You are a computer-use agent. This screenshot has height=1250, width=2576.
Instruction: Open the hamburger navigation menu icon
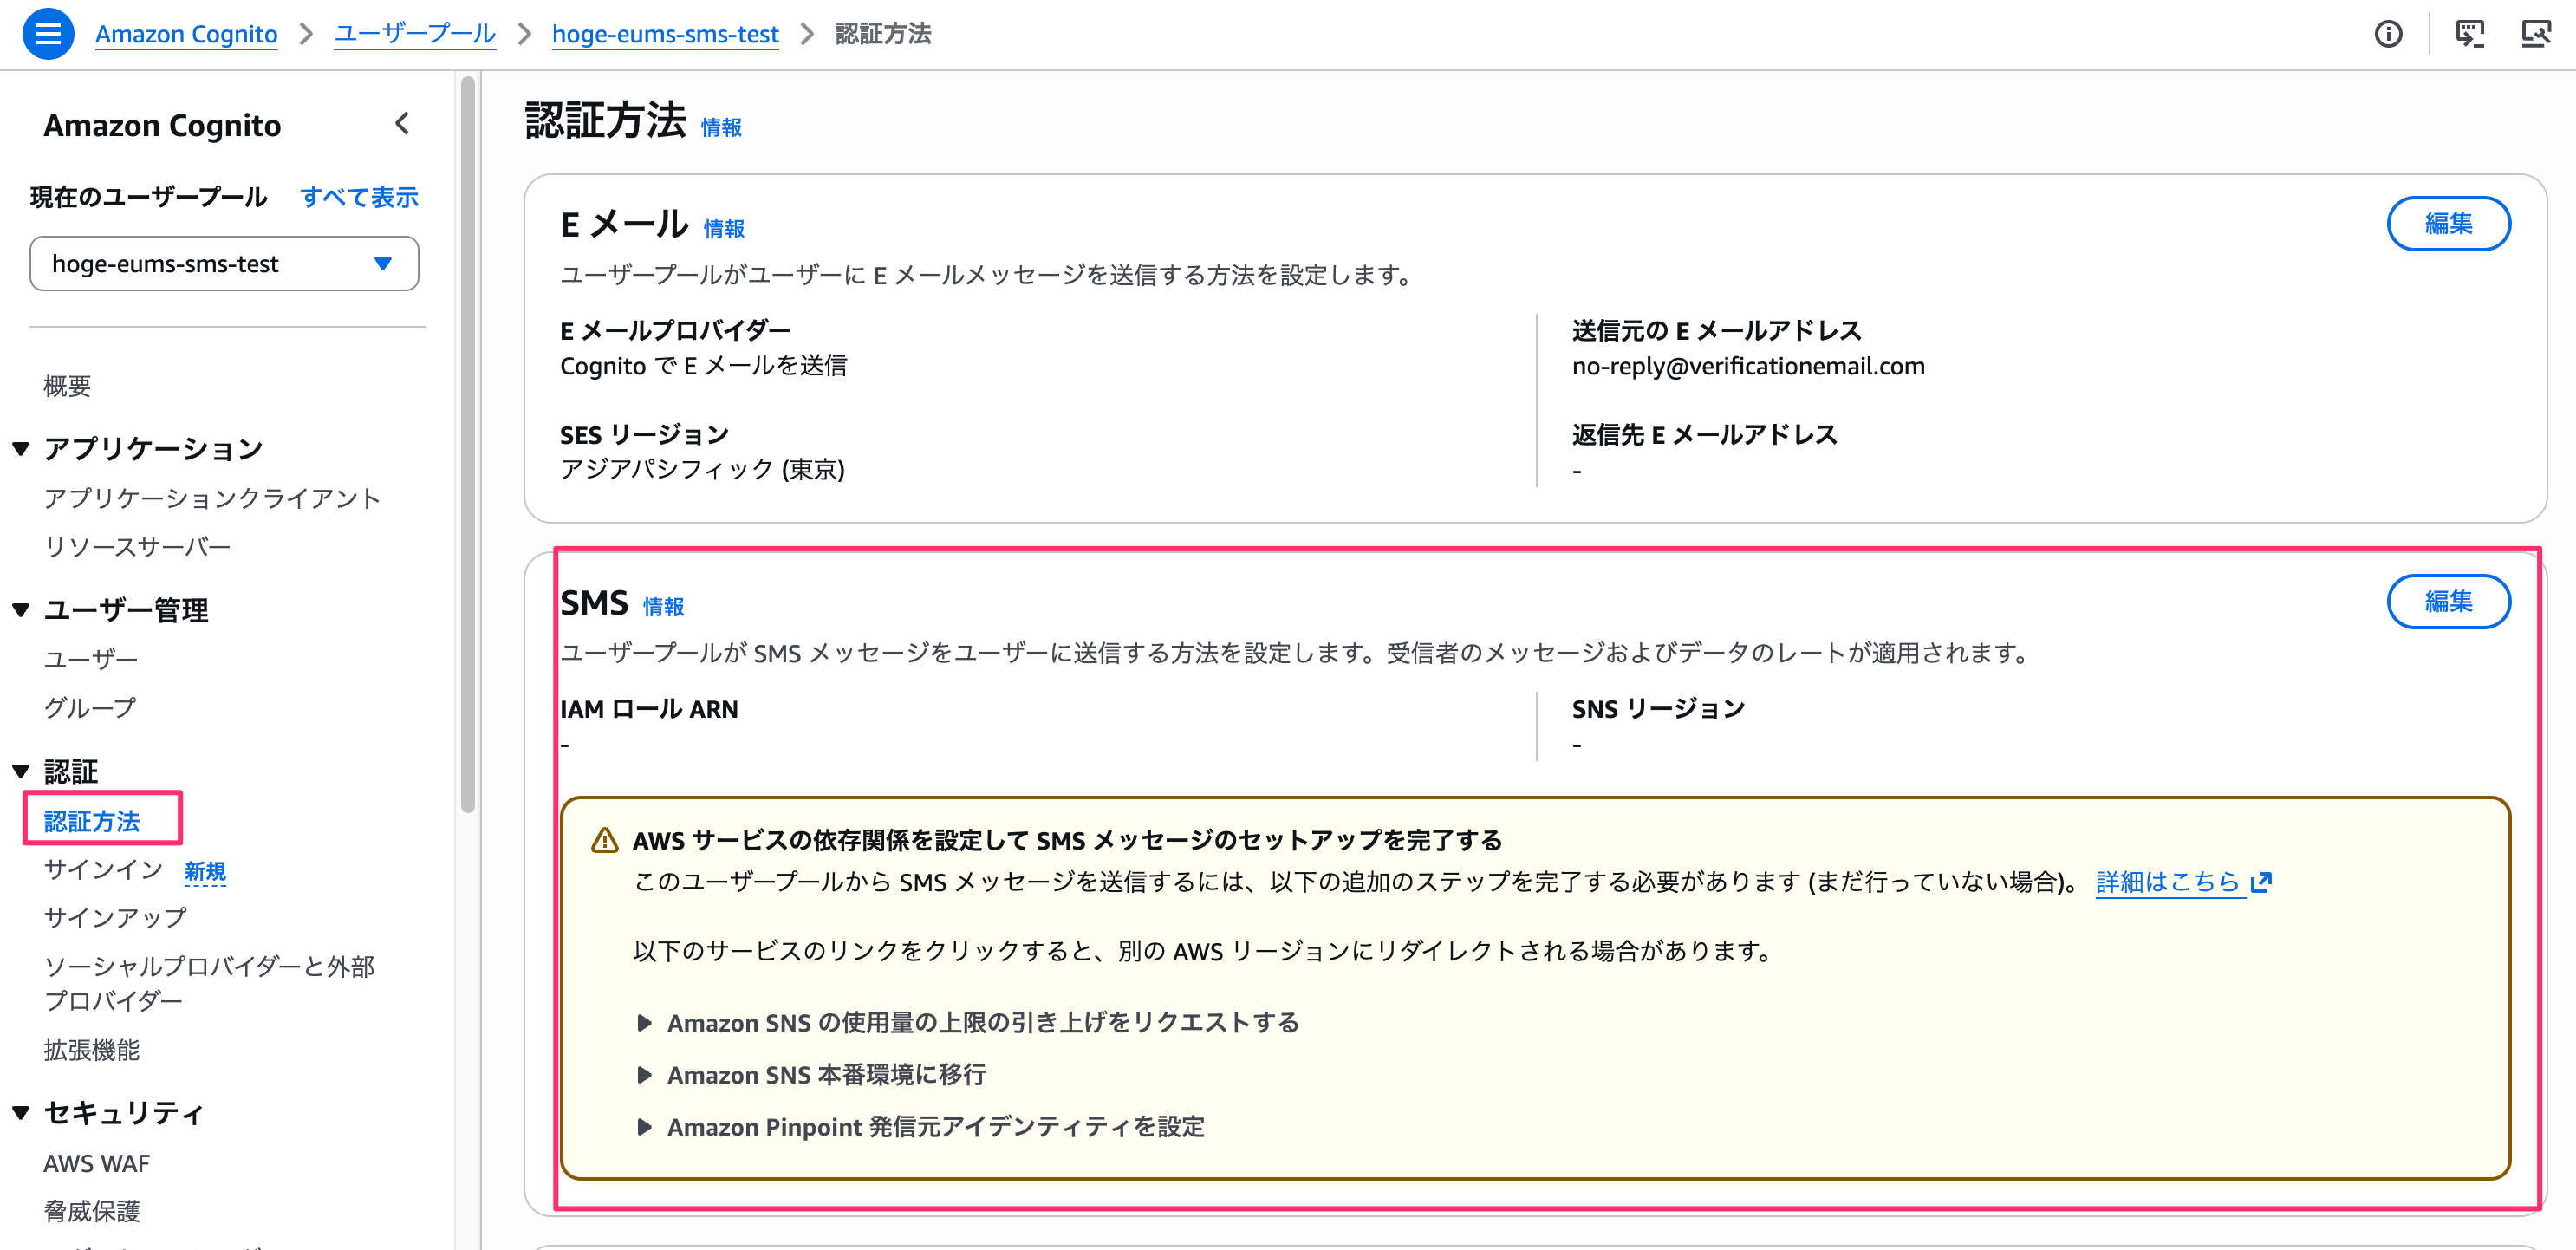(x=48, y=34)
